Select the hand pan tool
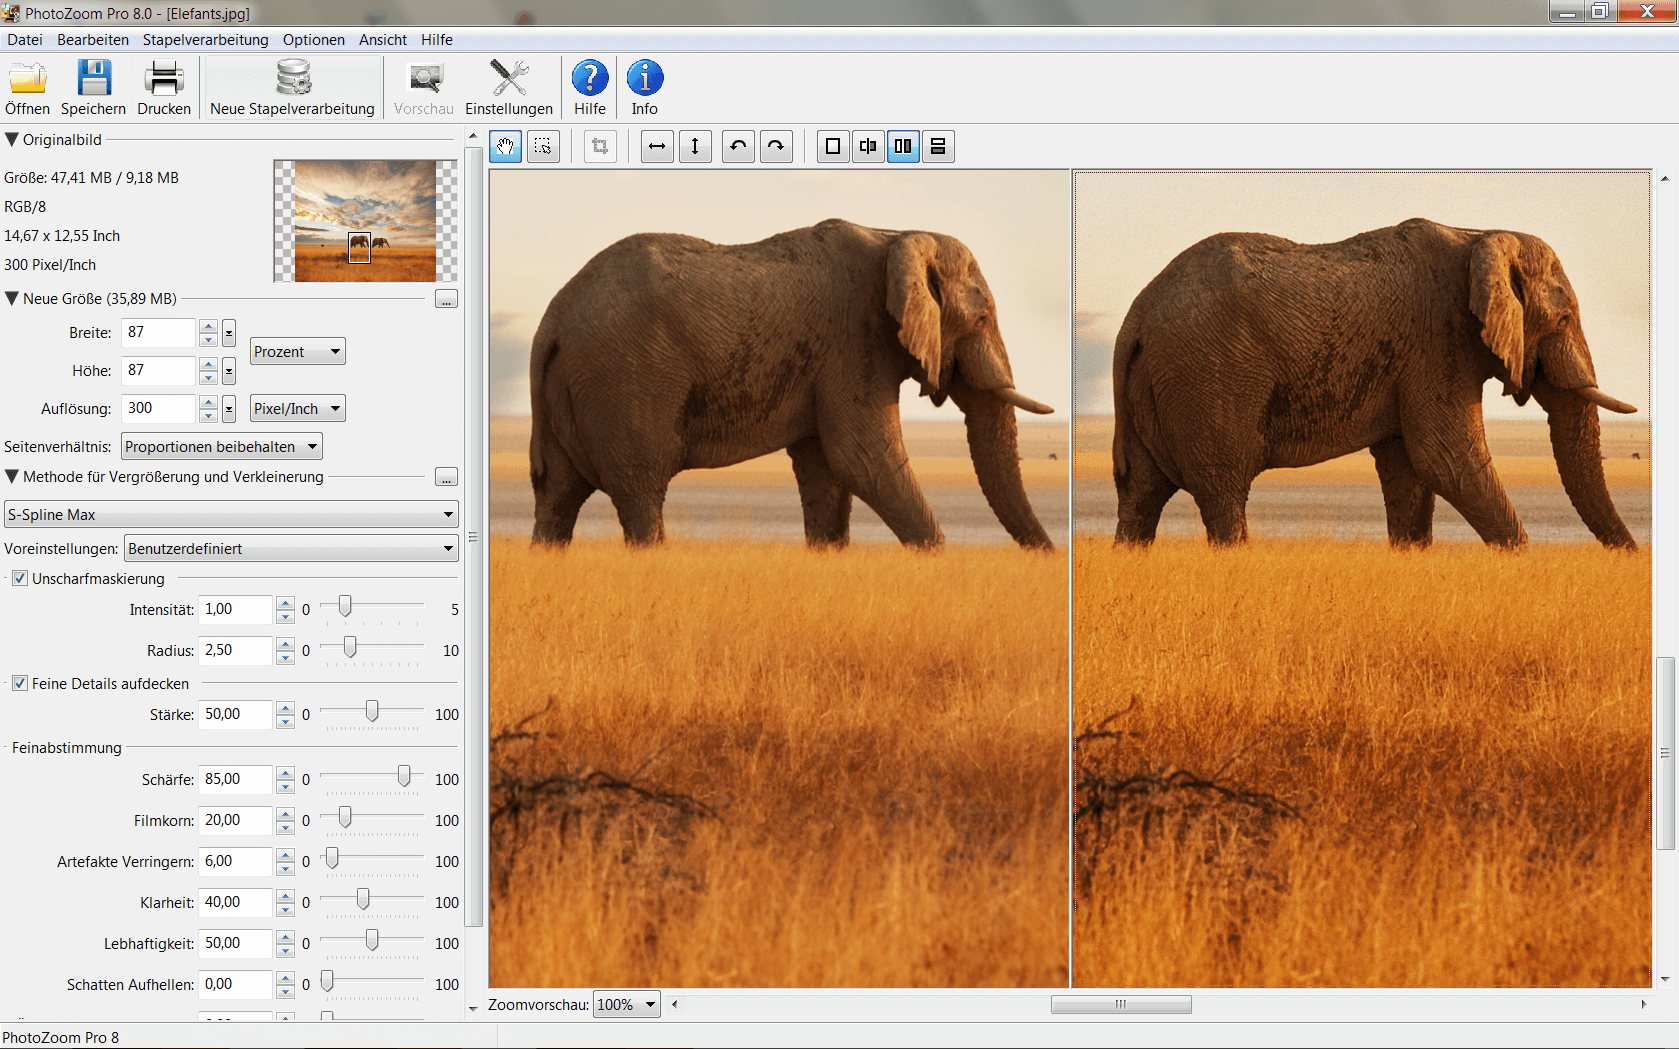Screen dimensions: 1679x1049 pos(505,146)
